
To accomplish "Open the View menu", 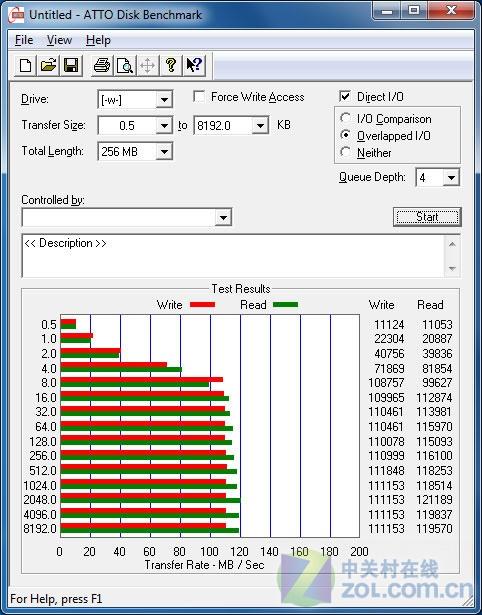I will tap(59, 40).
